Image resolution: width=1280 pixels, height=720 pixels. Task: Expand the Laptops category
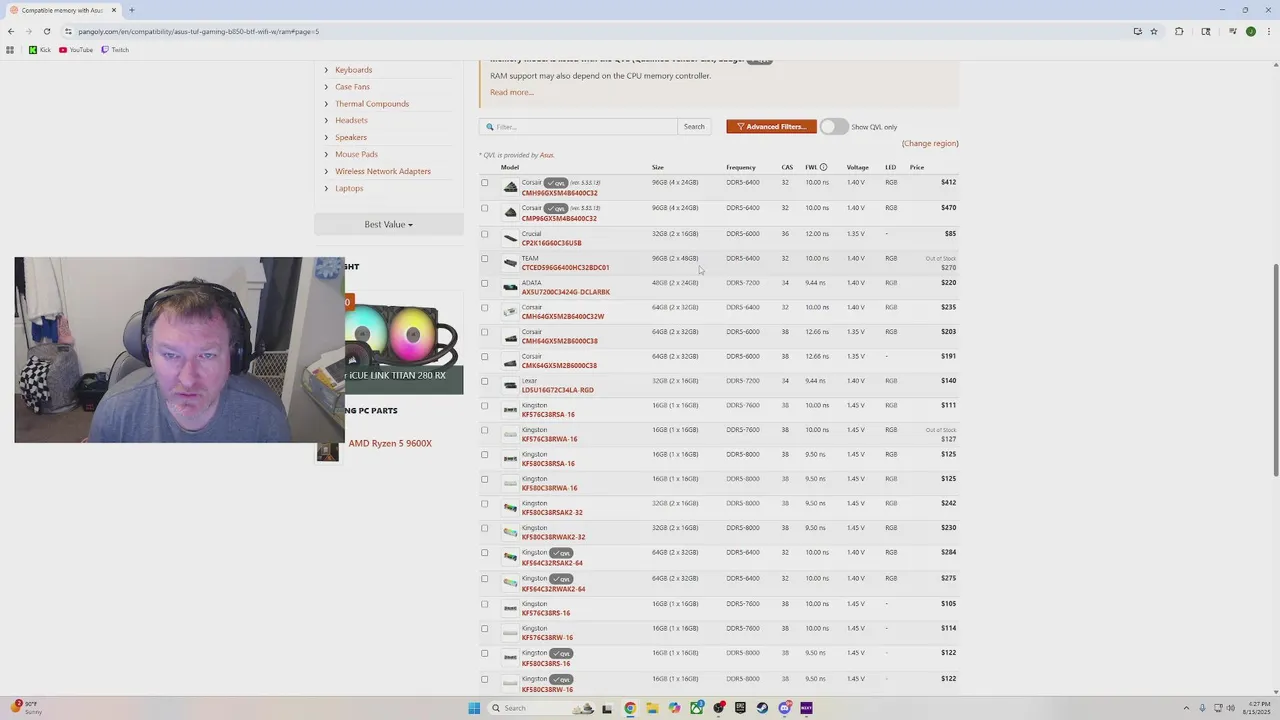click(349, 188)
